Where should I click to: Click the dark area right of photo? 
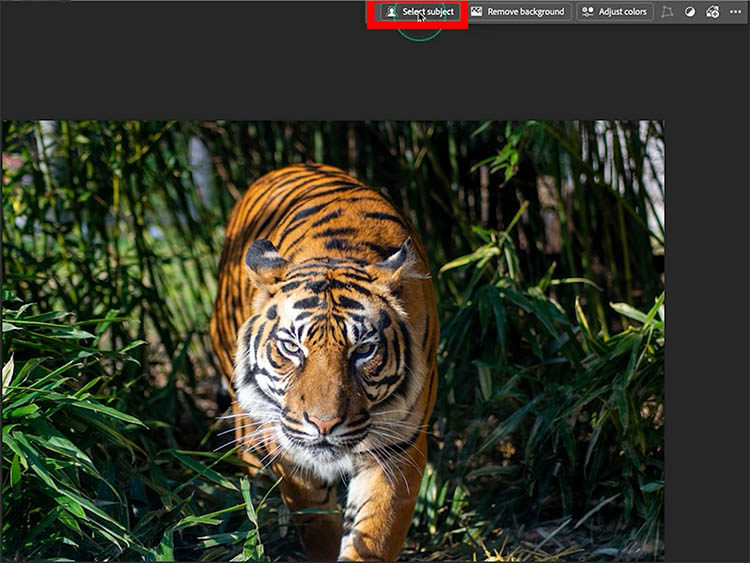click(706, 330)
